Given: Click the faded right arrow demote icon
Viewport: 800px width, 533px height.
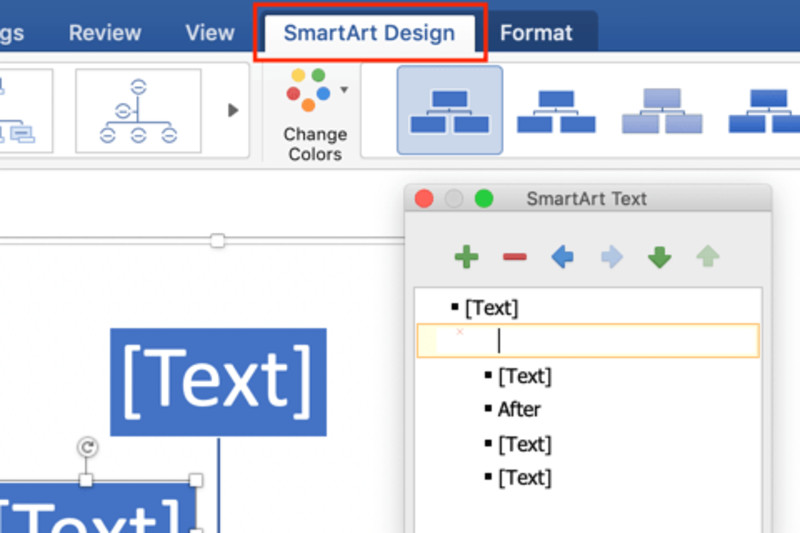Looking at the screenshot, I should [612, 257].
